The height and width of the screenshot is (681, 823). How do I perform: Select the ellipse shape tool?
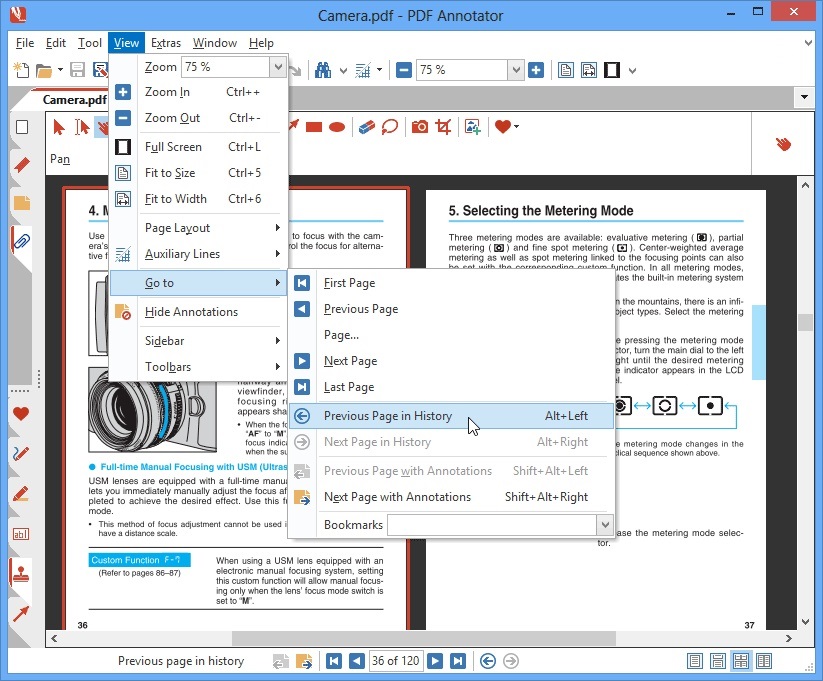[337, 127]
